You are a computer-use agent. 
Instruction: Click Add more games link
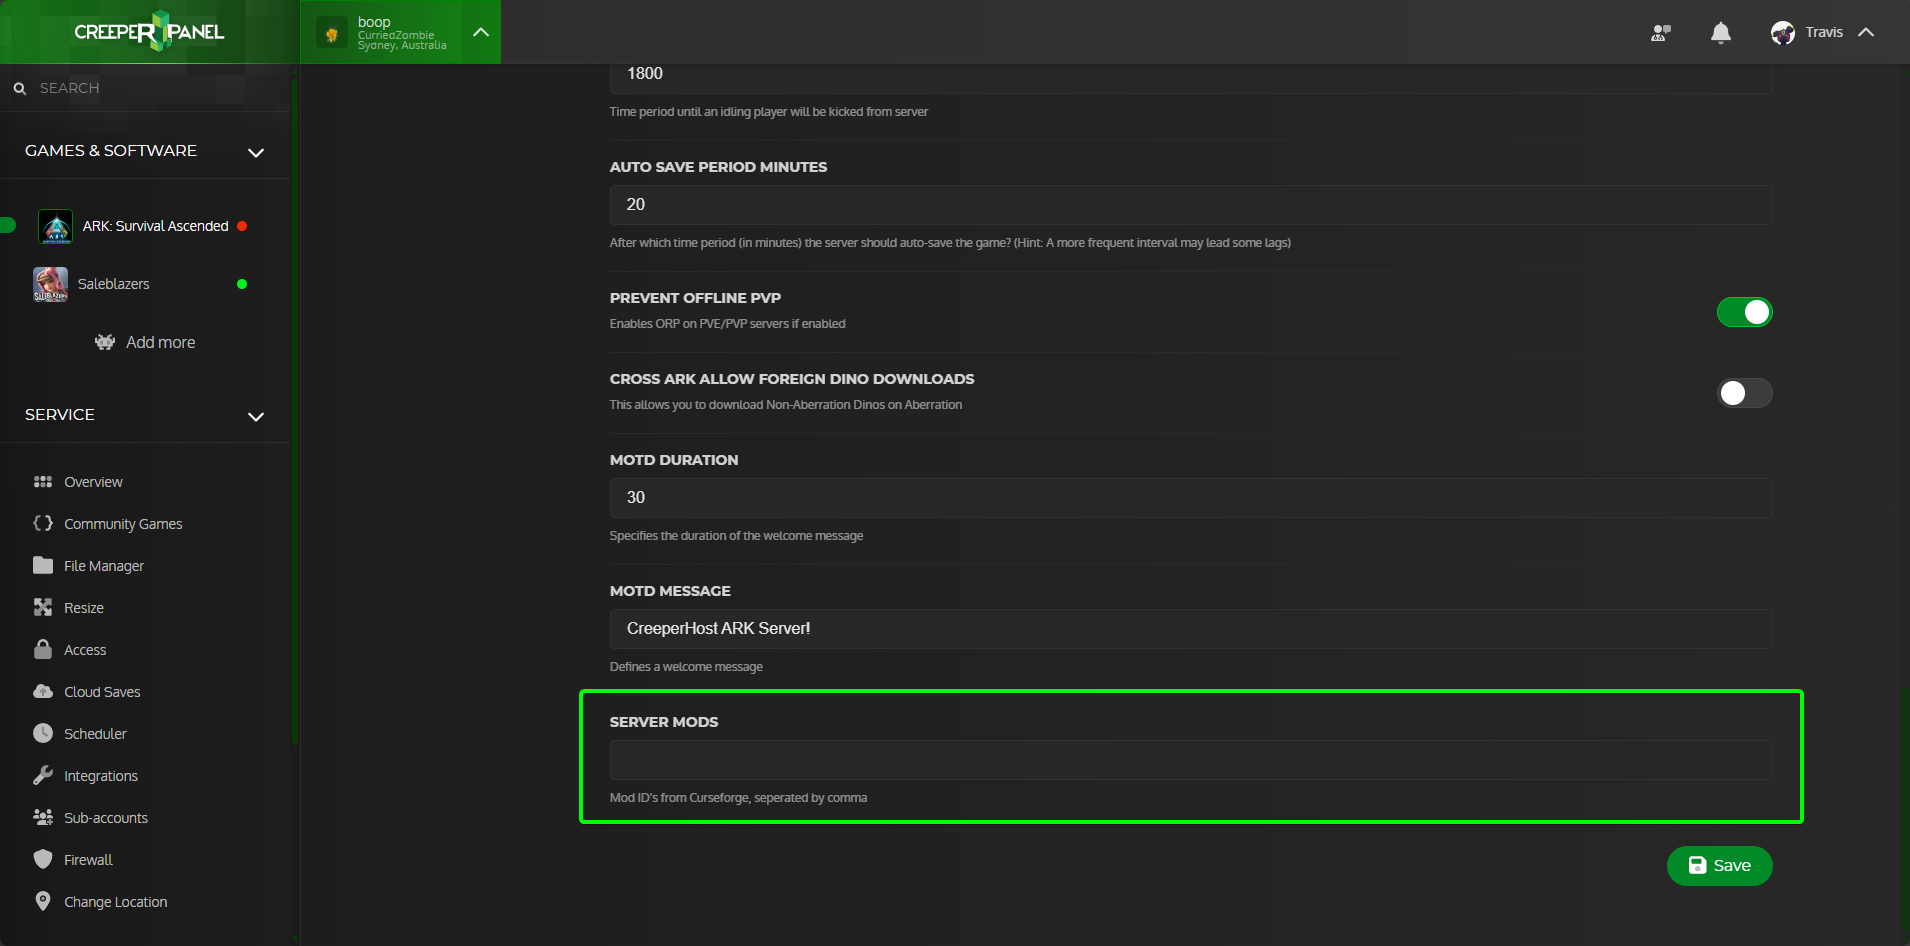[160, 342]
